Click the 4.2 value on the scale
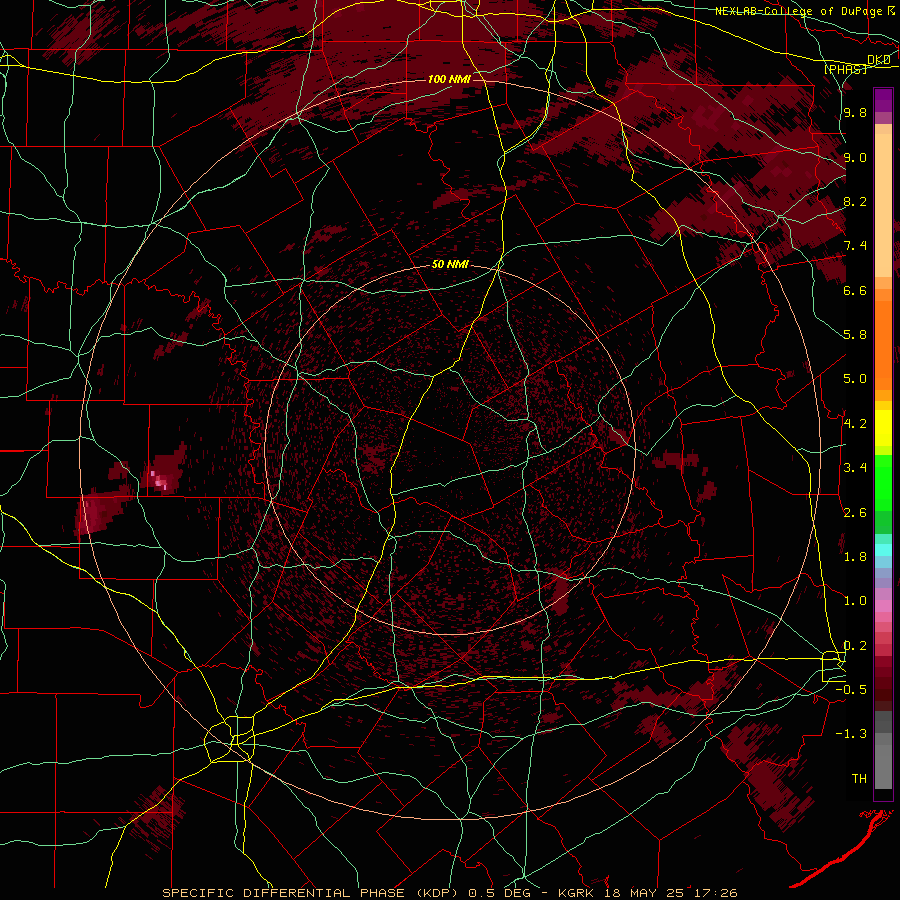The width and height of the screenshot is (900, 900). pos(855,424)
